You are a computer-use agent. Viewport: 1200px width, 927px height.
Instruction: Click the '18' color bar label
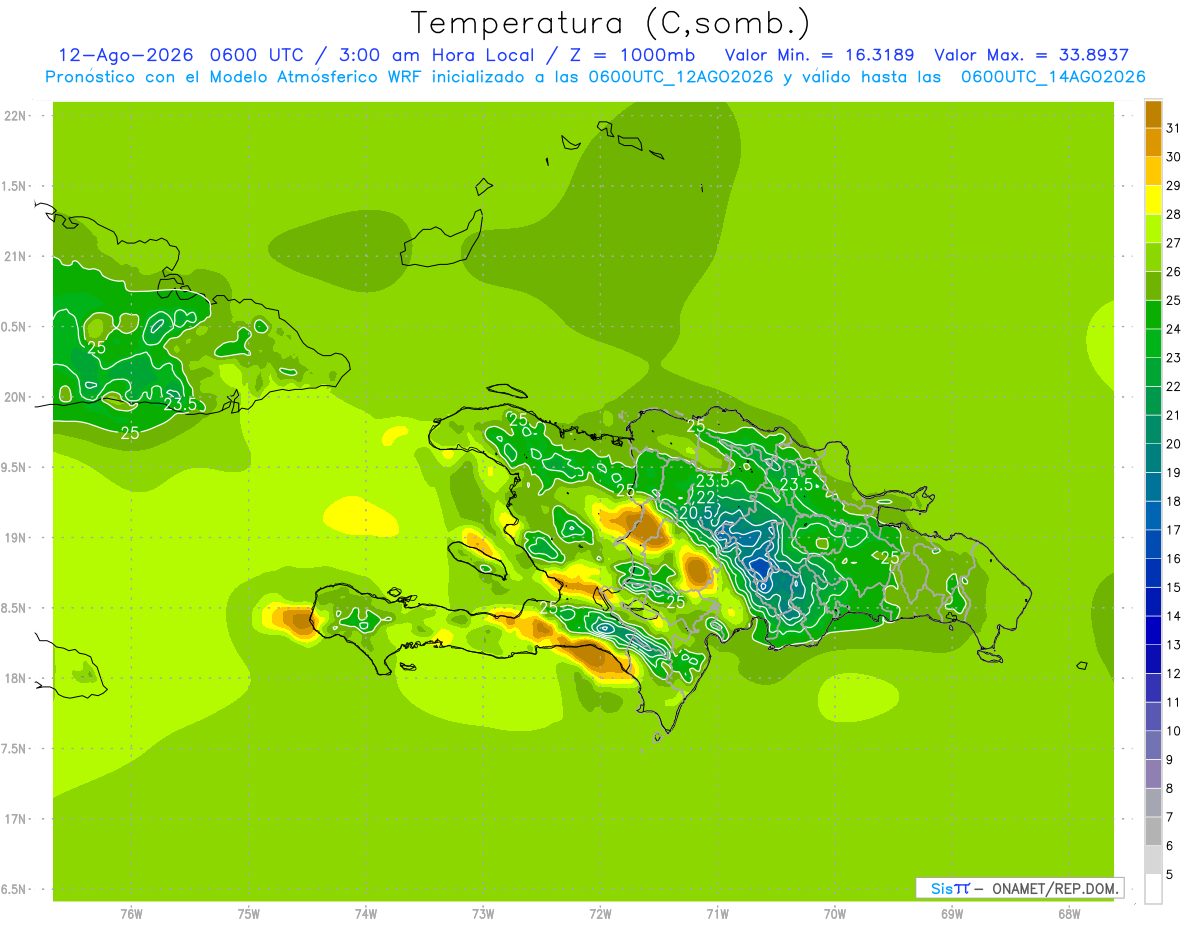coord(1173,501)
